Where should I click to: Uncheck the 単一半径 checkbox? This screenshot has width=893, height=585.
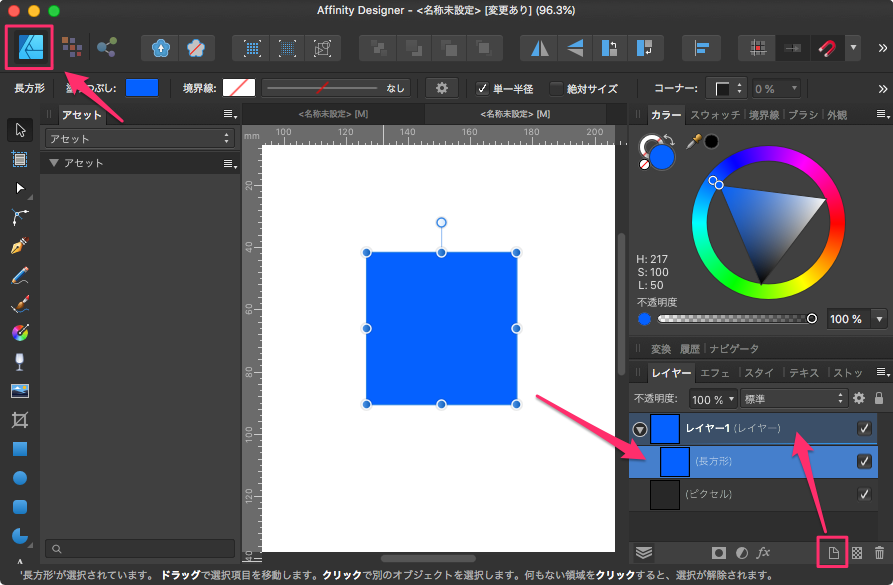coord(482,88)
